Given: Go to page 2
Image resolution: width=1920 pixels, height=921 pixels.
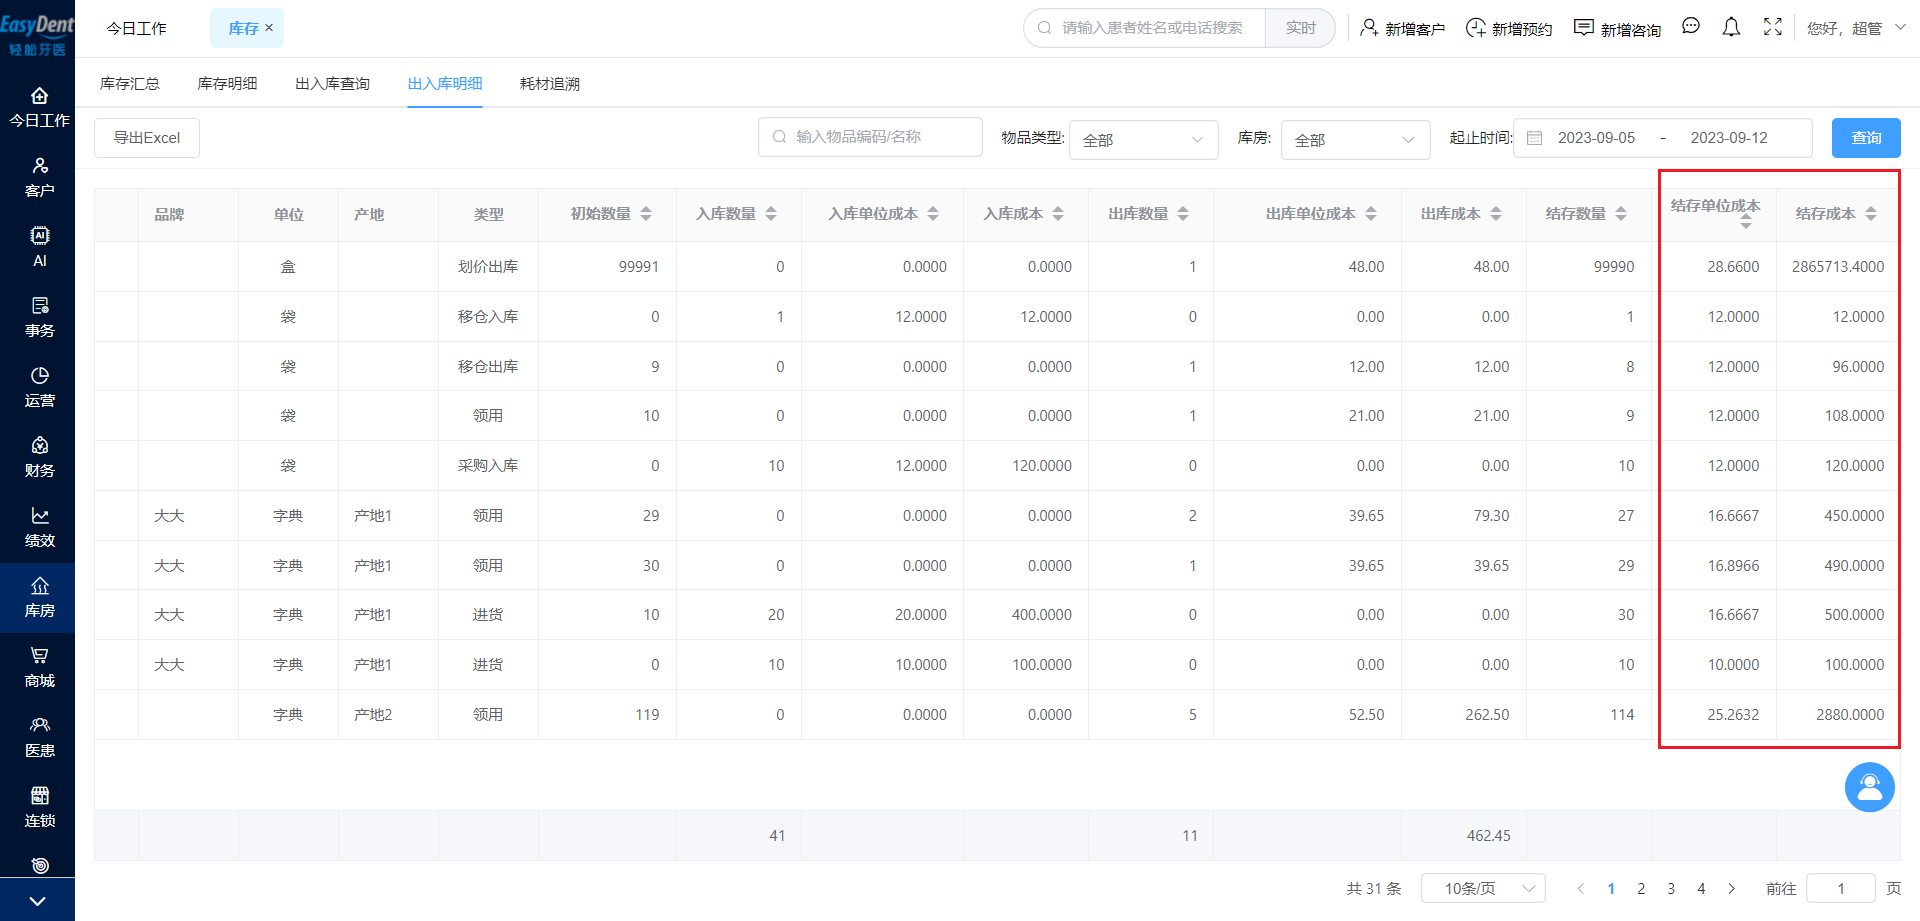Looking at the screenshot, I should (1641, 888).
